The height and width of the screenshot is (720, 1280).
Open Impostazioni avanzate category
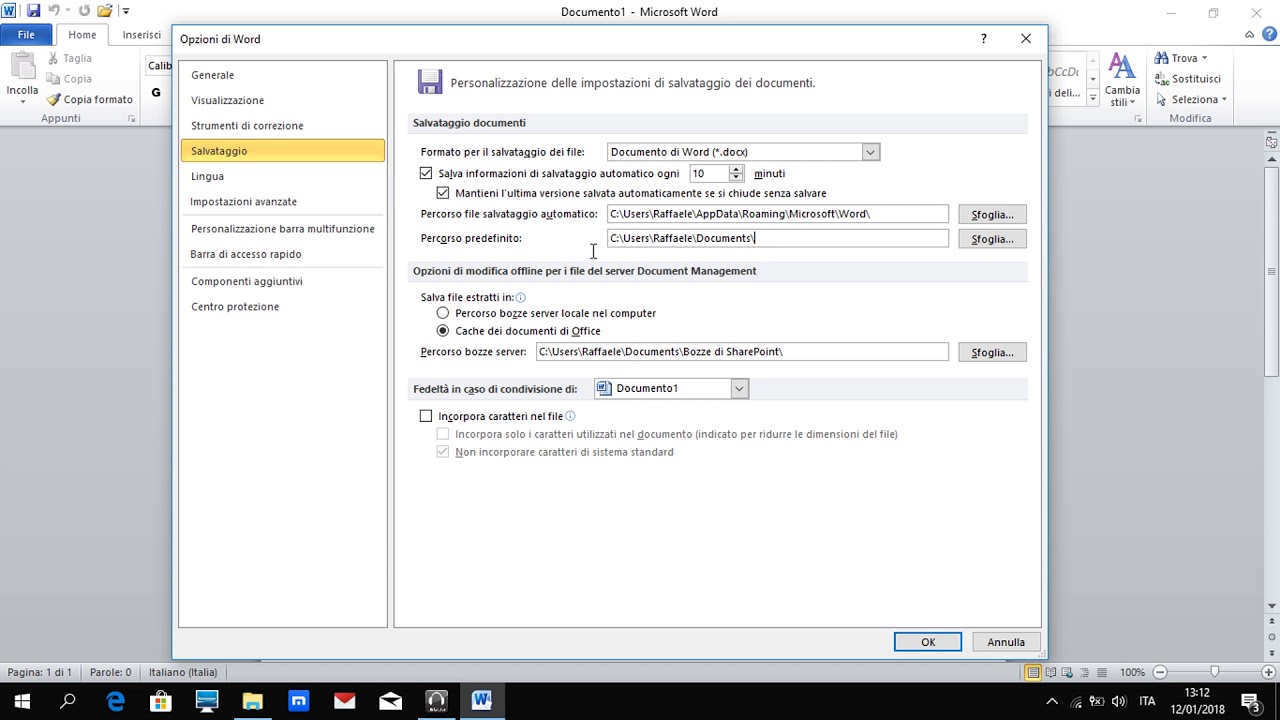click(x=282, y=202)
